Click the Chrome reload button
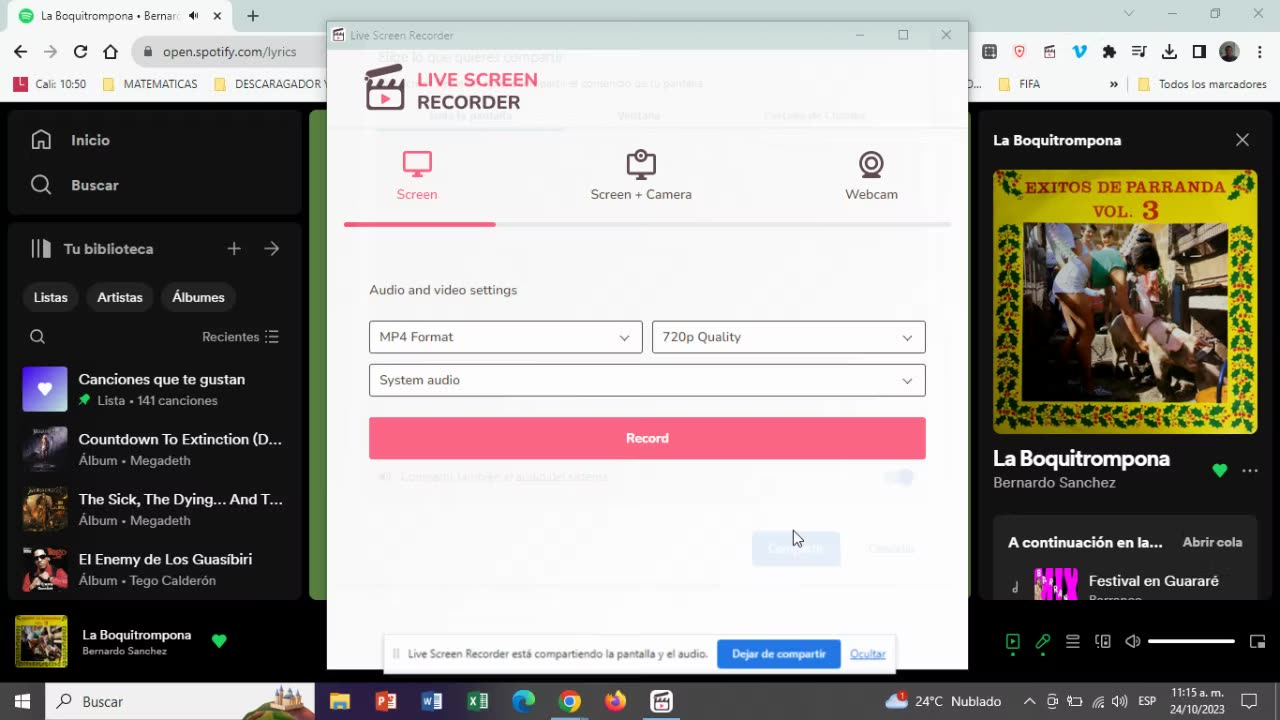The width and height of the screenshot is (1280, 720). (80, 52)
